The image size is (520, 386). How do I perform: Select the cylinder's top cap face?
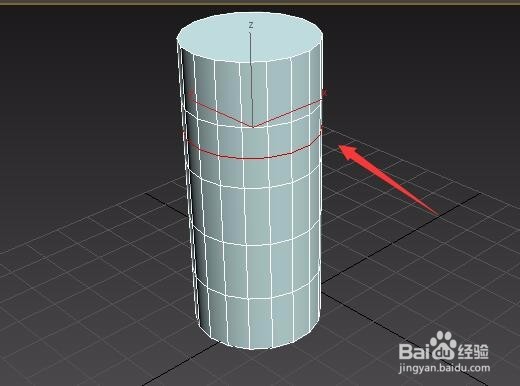coord(249,38)
